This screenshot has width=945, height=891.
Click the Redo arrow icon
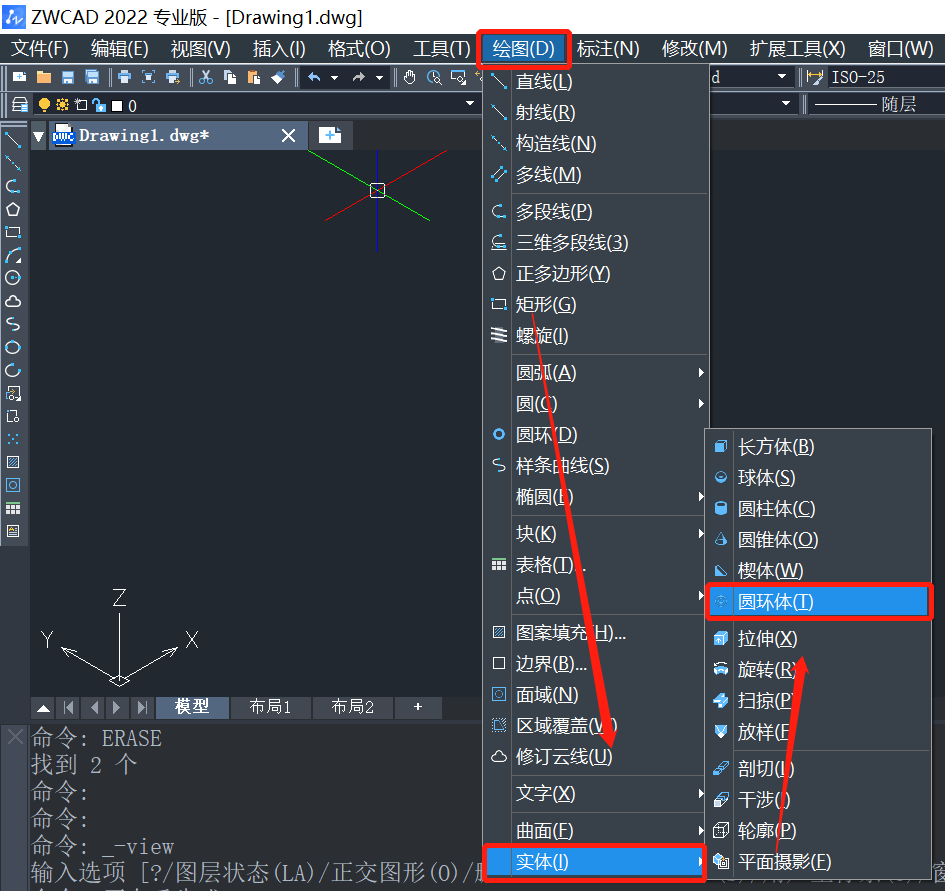click(x=359, y=77)
